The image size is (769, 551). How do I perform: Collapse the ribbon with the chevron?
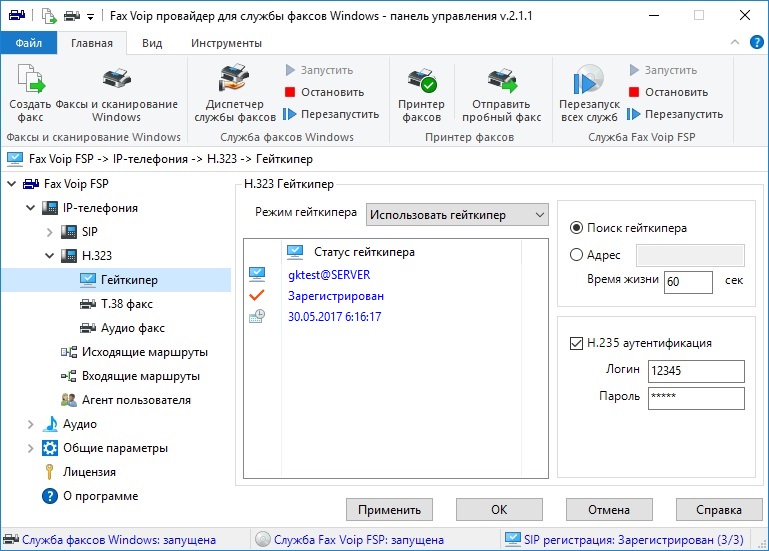(x=735, y=42)
